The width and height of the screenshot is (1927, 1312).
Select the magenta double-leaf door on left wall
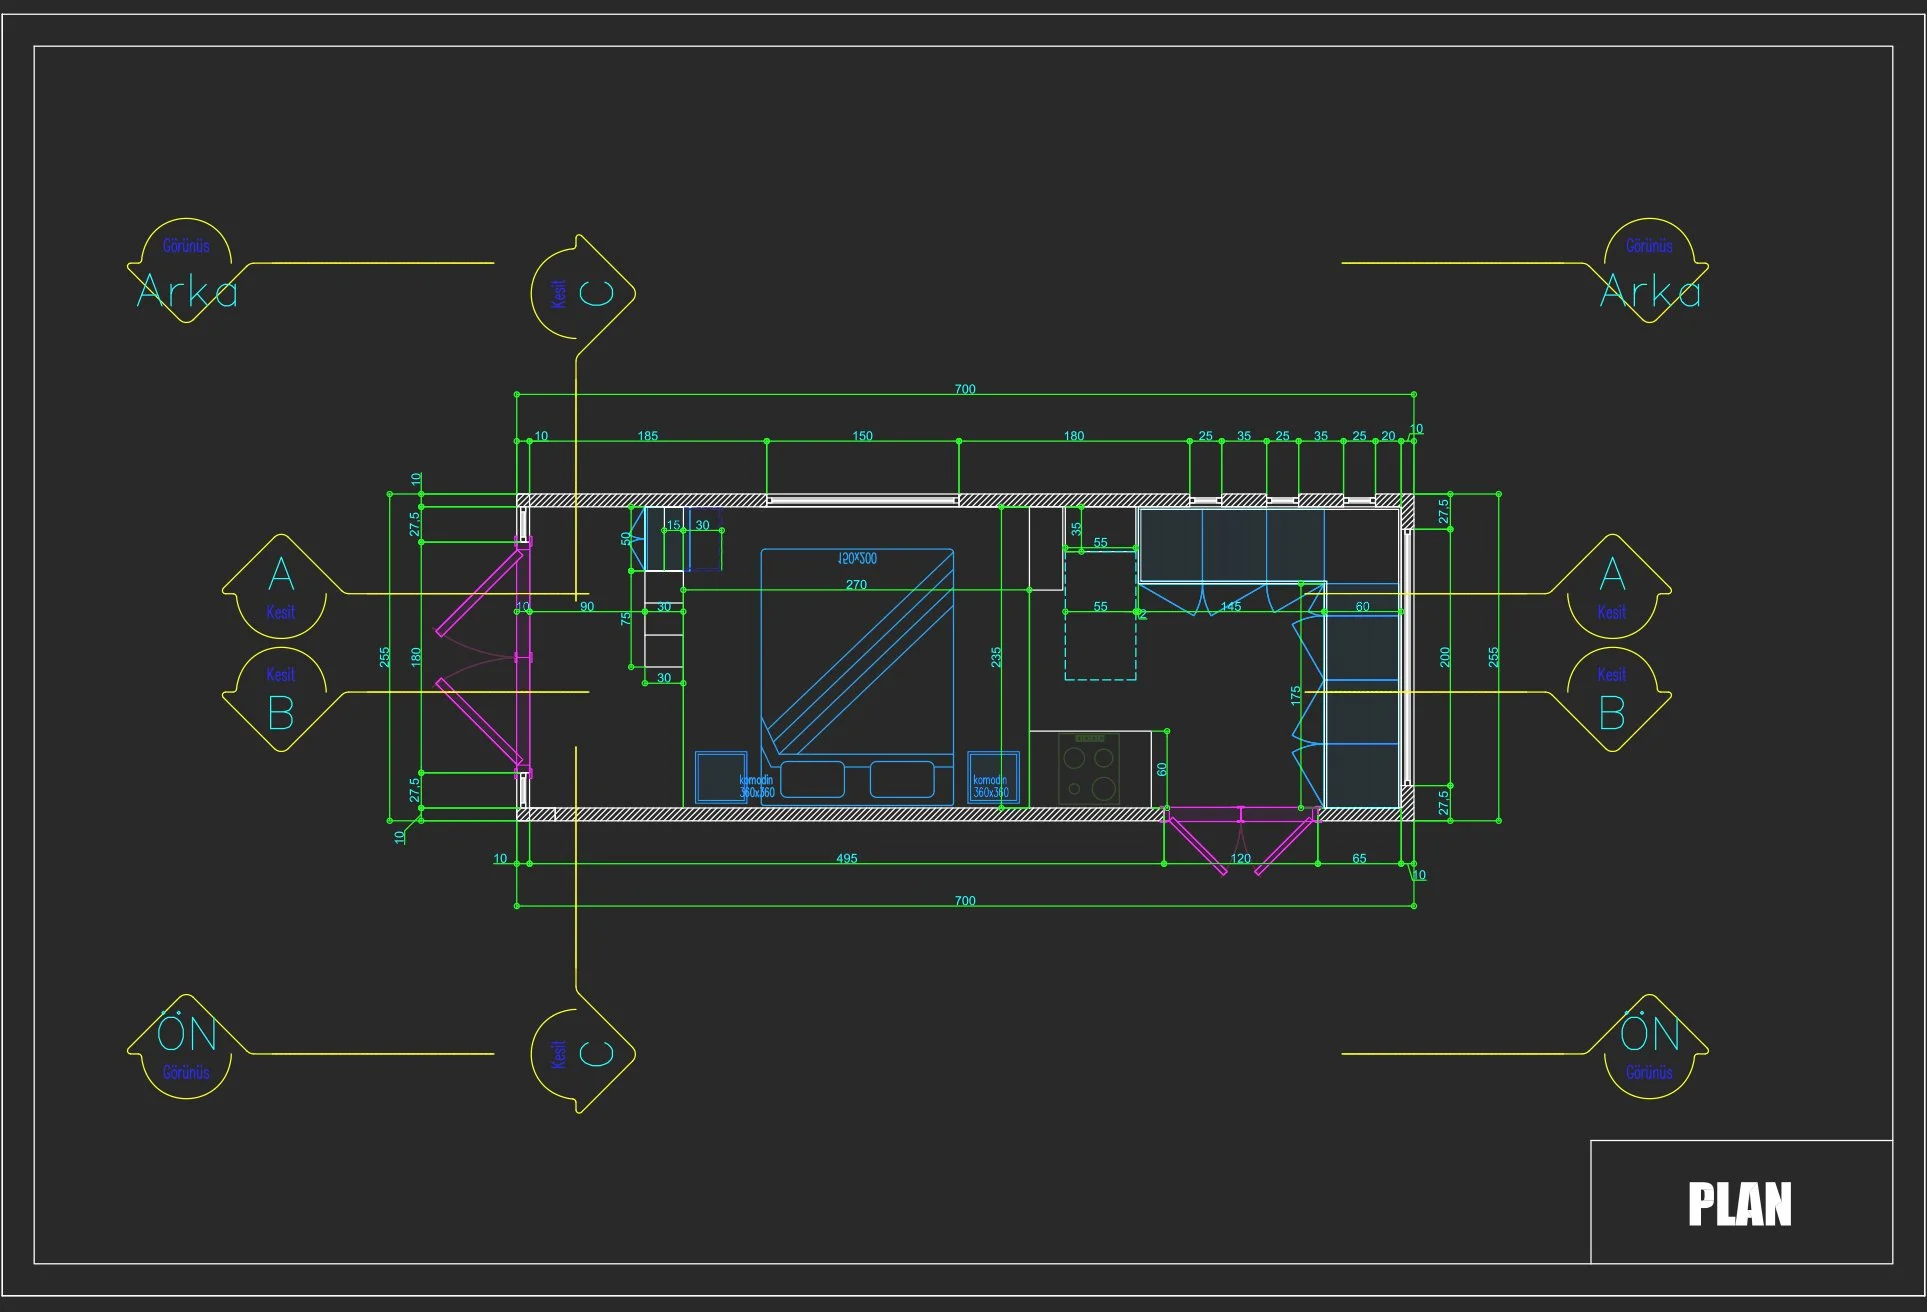click(x=485, y=657)
